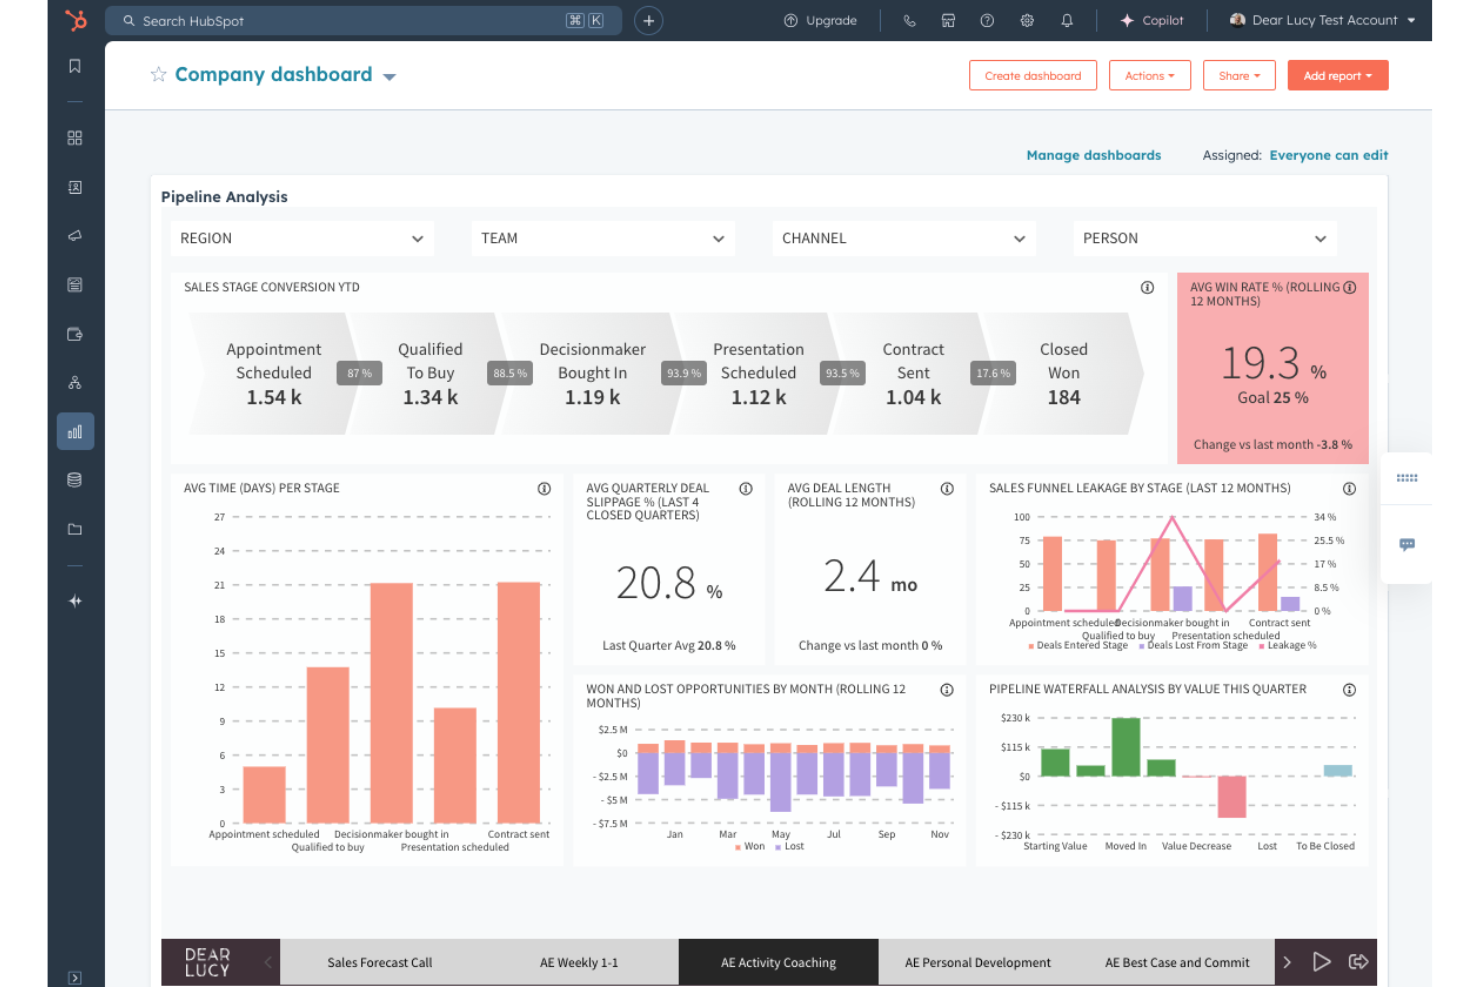
Task: Click the Create dashboard button
Action: pos(1033,75)
